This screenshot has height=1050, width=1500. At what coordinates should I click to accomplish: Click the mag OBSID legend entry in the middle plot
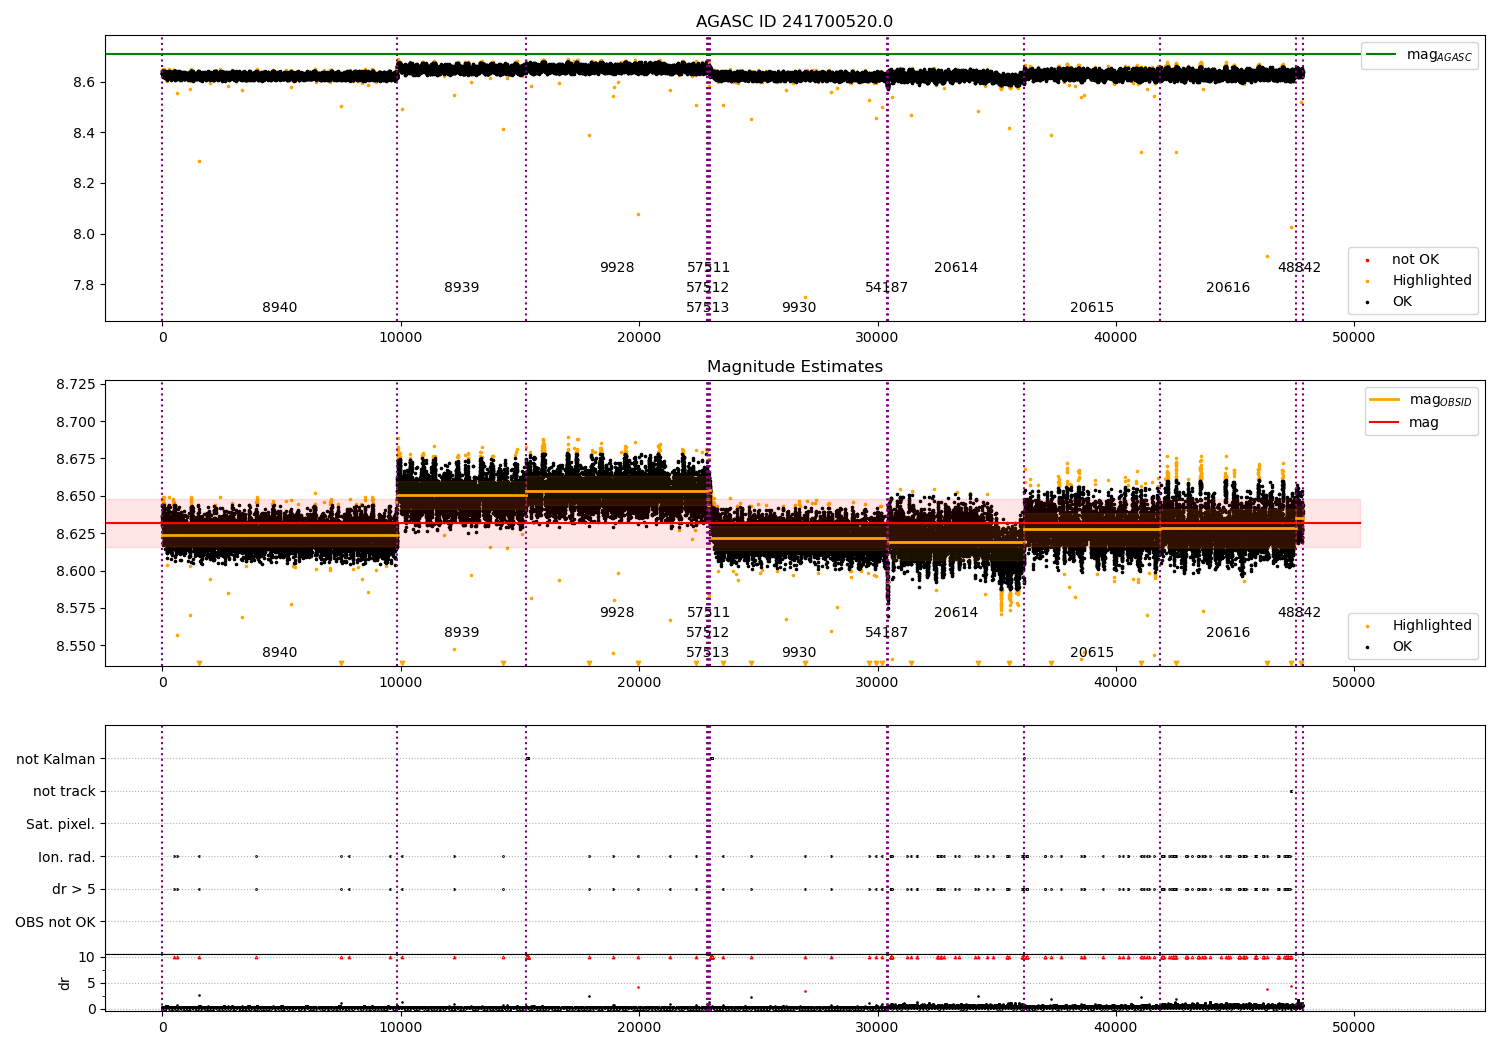1420,400
